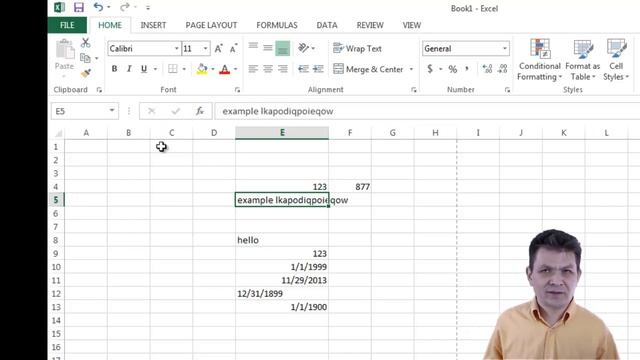Click the Cut scissors icon
640x360 pixels.
coord(85,43)
